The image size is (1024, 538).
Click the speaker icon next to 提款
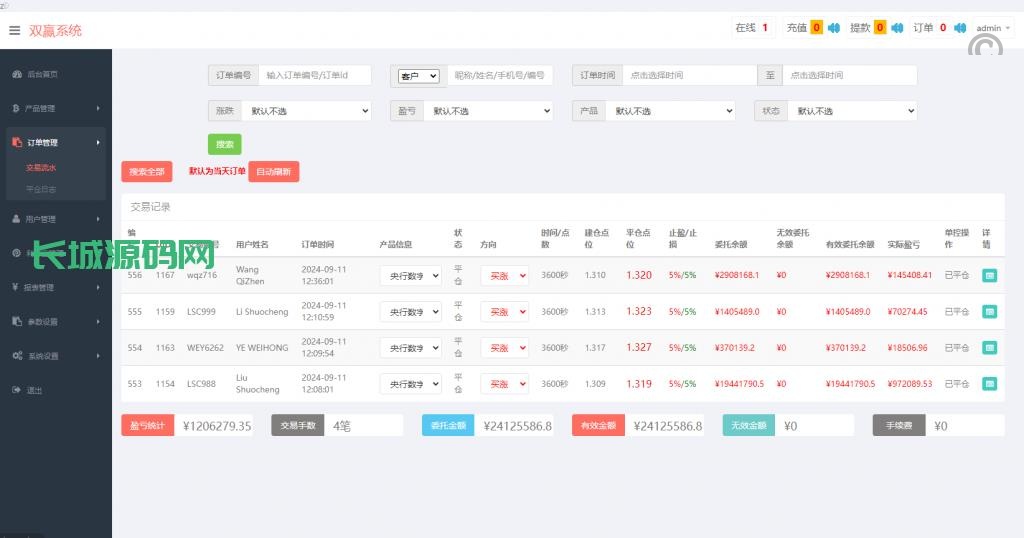click(x=897, y=28)
